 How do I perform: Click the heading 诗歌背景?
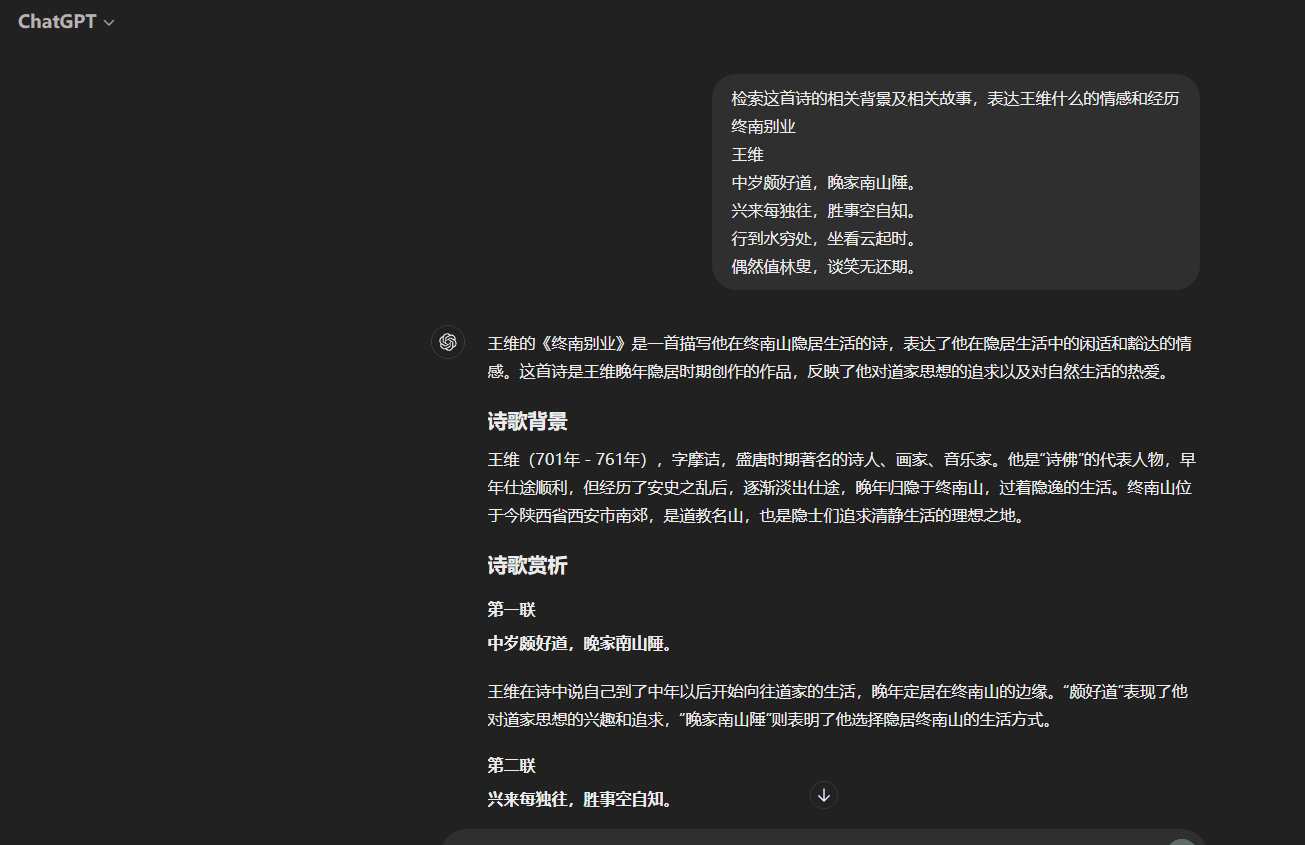(527, 421)
